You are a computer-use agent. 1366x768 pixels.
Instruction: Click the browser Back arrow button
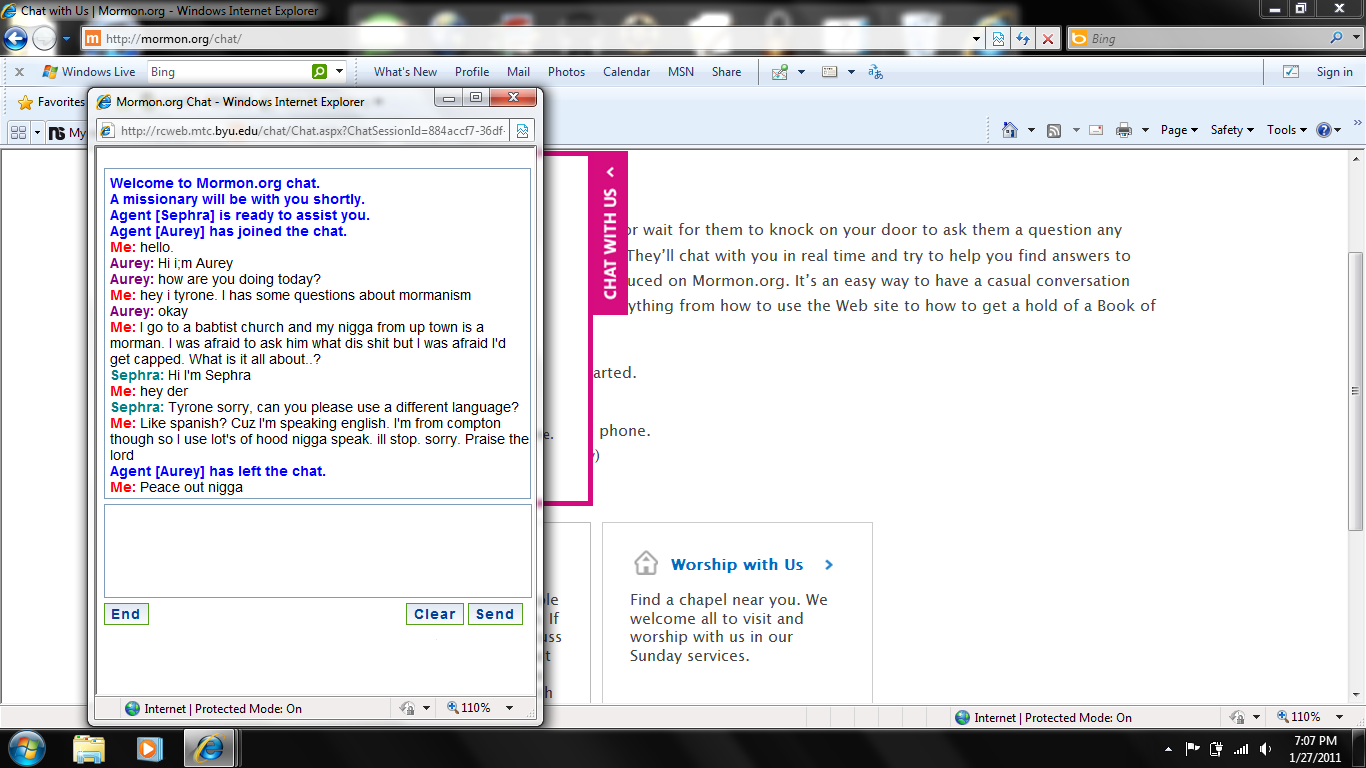(16, 39)
